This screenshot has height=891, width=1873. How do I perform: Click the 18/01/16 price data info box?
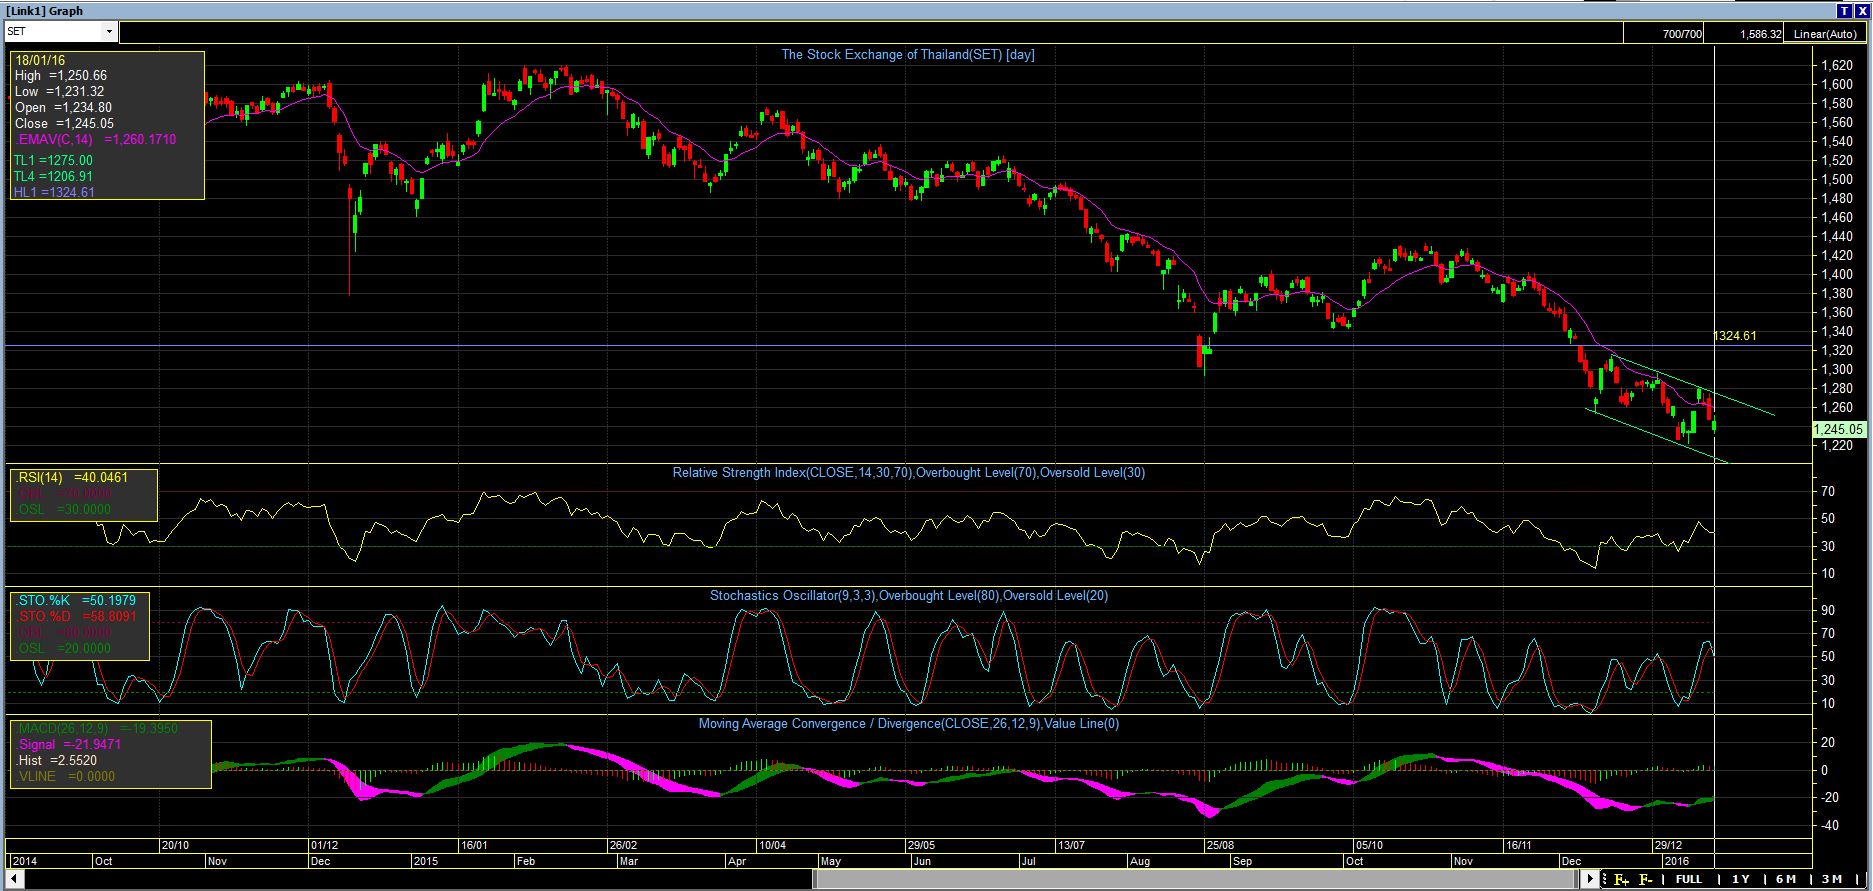pos(107,126)
